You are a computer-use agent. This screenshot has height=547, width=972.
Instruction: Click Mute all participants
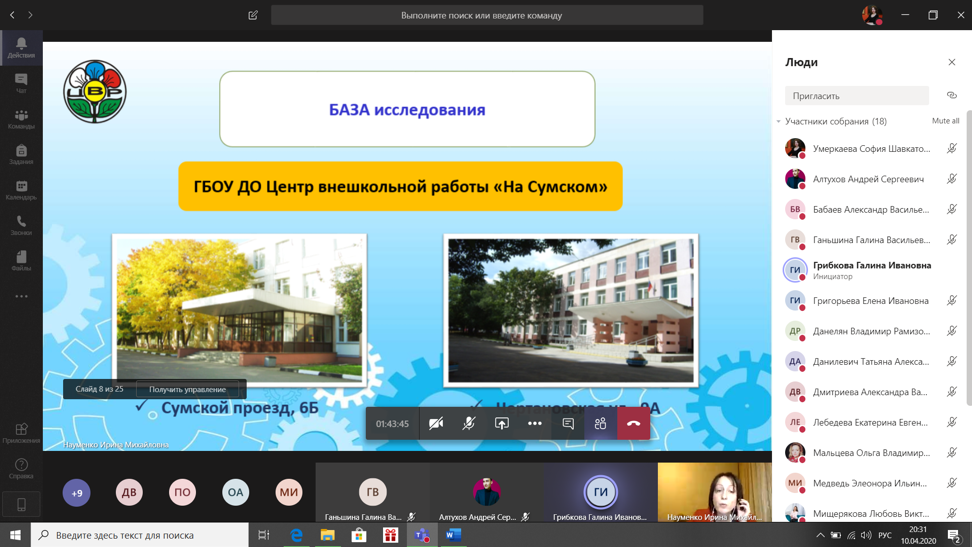[x=945, y=121]
